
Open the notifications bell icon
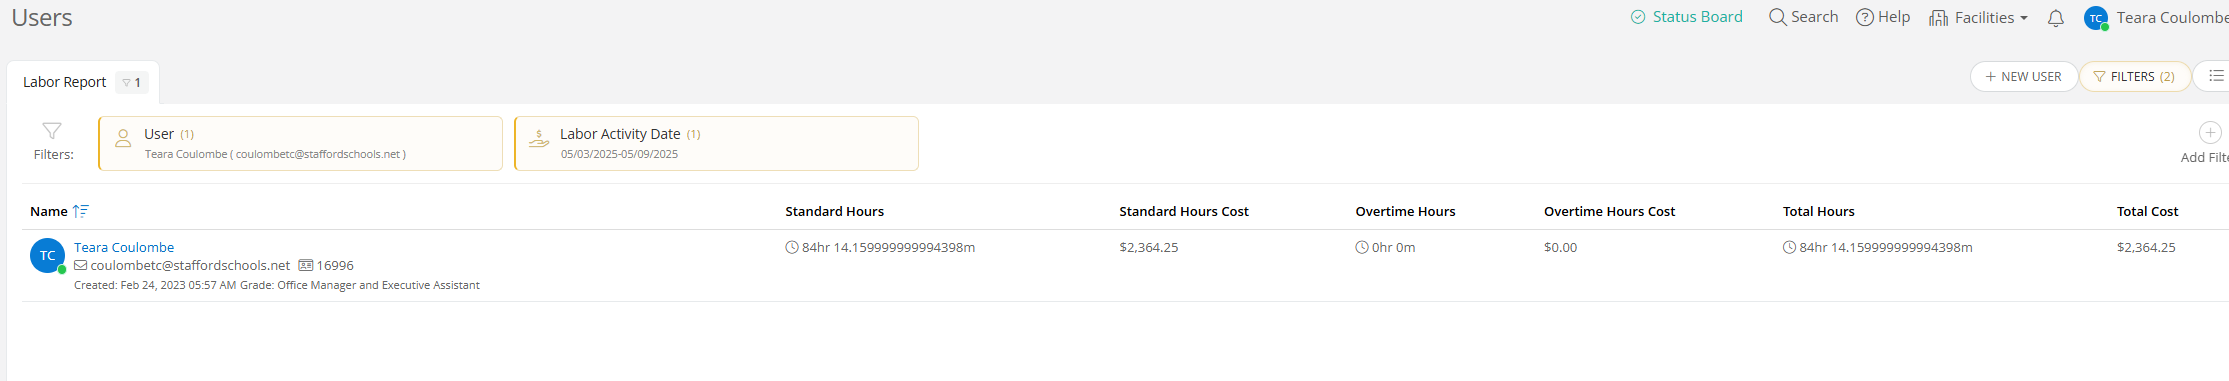tap(2055, 18)
